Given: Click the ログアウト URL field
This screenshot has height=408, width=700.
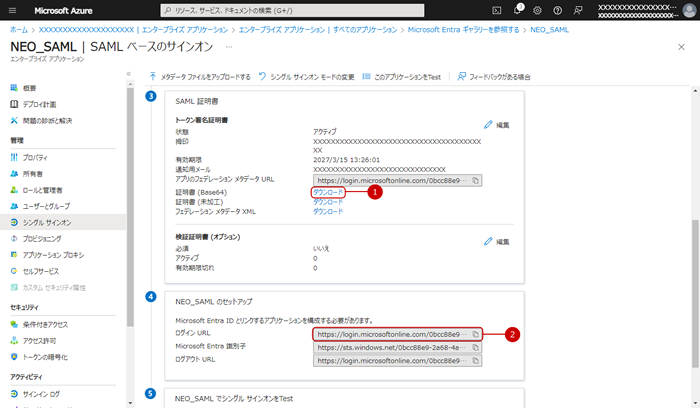Looking at the screenshot, I should coord(397,361).
